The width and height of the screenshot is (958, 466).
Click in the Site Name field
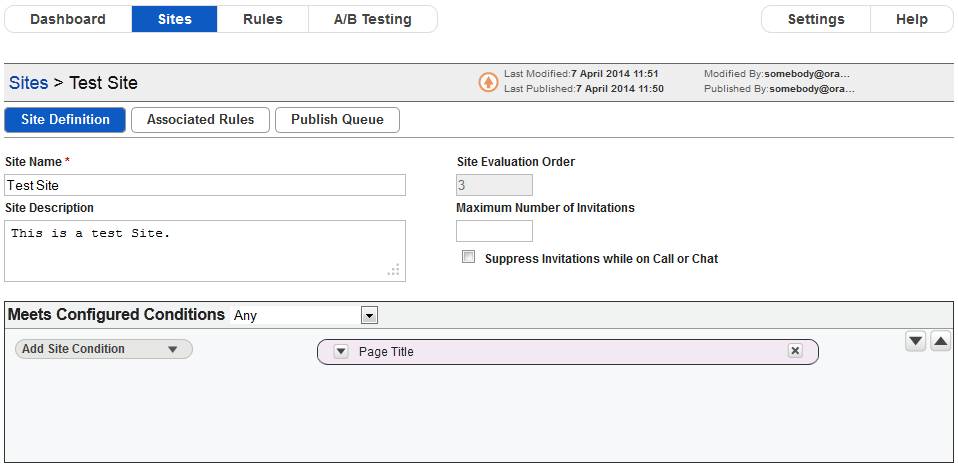(205, 185)
